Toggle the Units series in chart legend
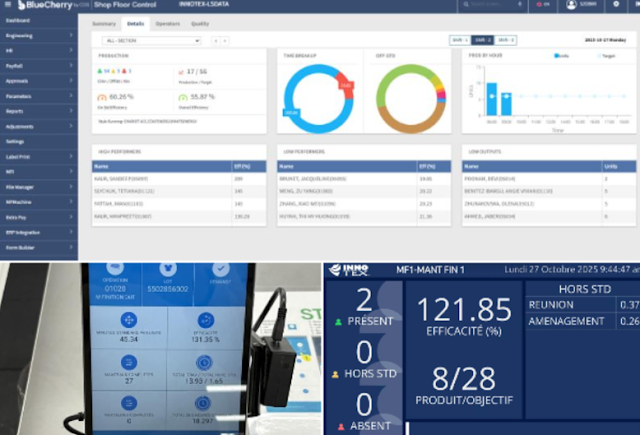 click(561, 55)
